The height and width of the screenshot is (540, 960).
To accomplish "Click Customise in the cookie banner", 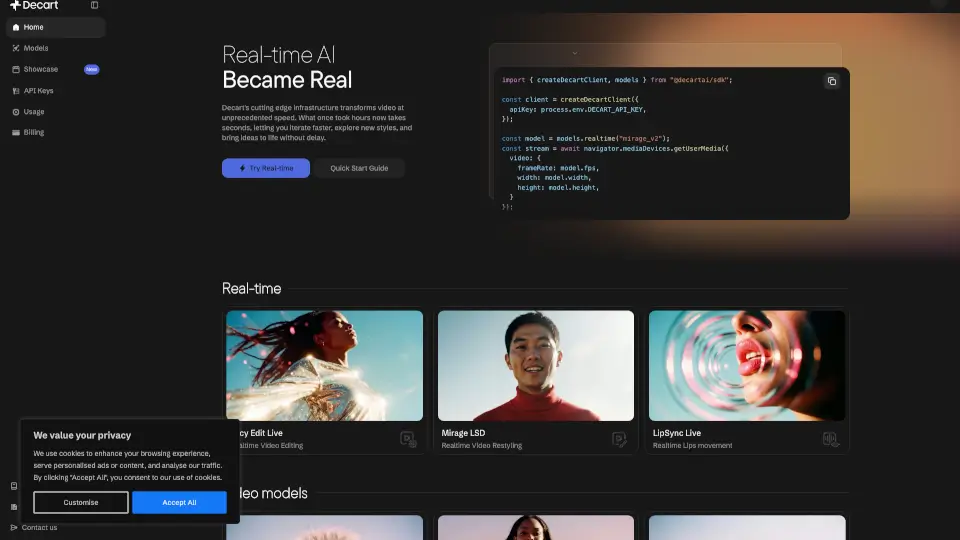I will [x=81, y=502].
